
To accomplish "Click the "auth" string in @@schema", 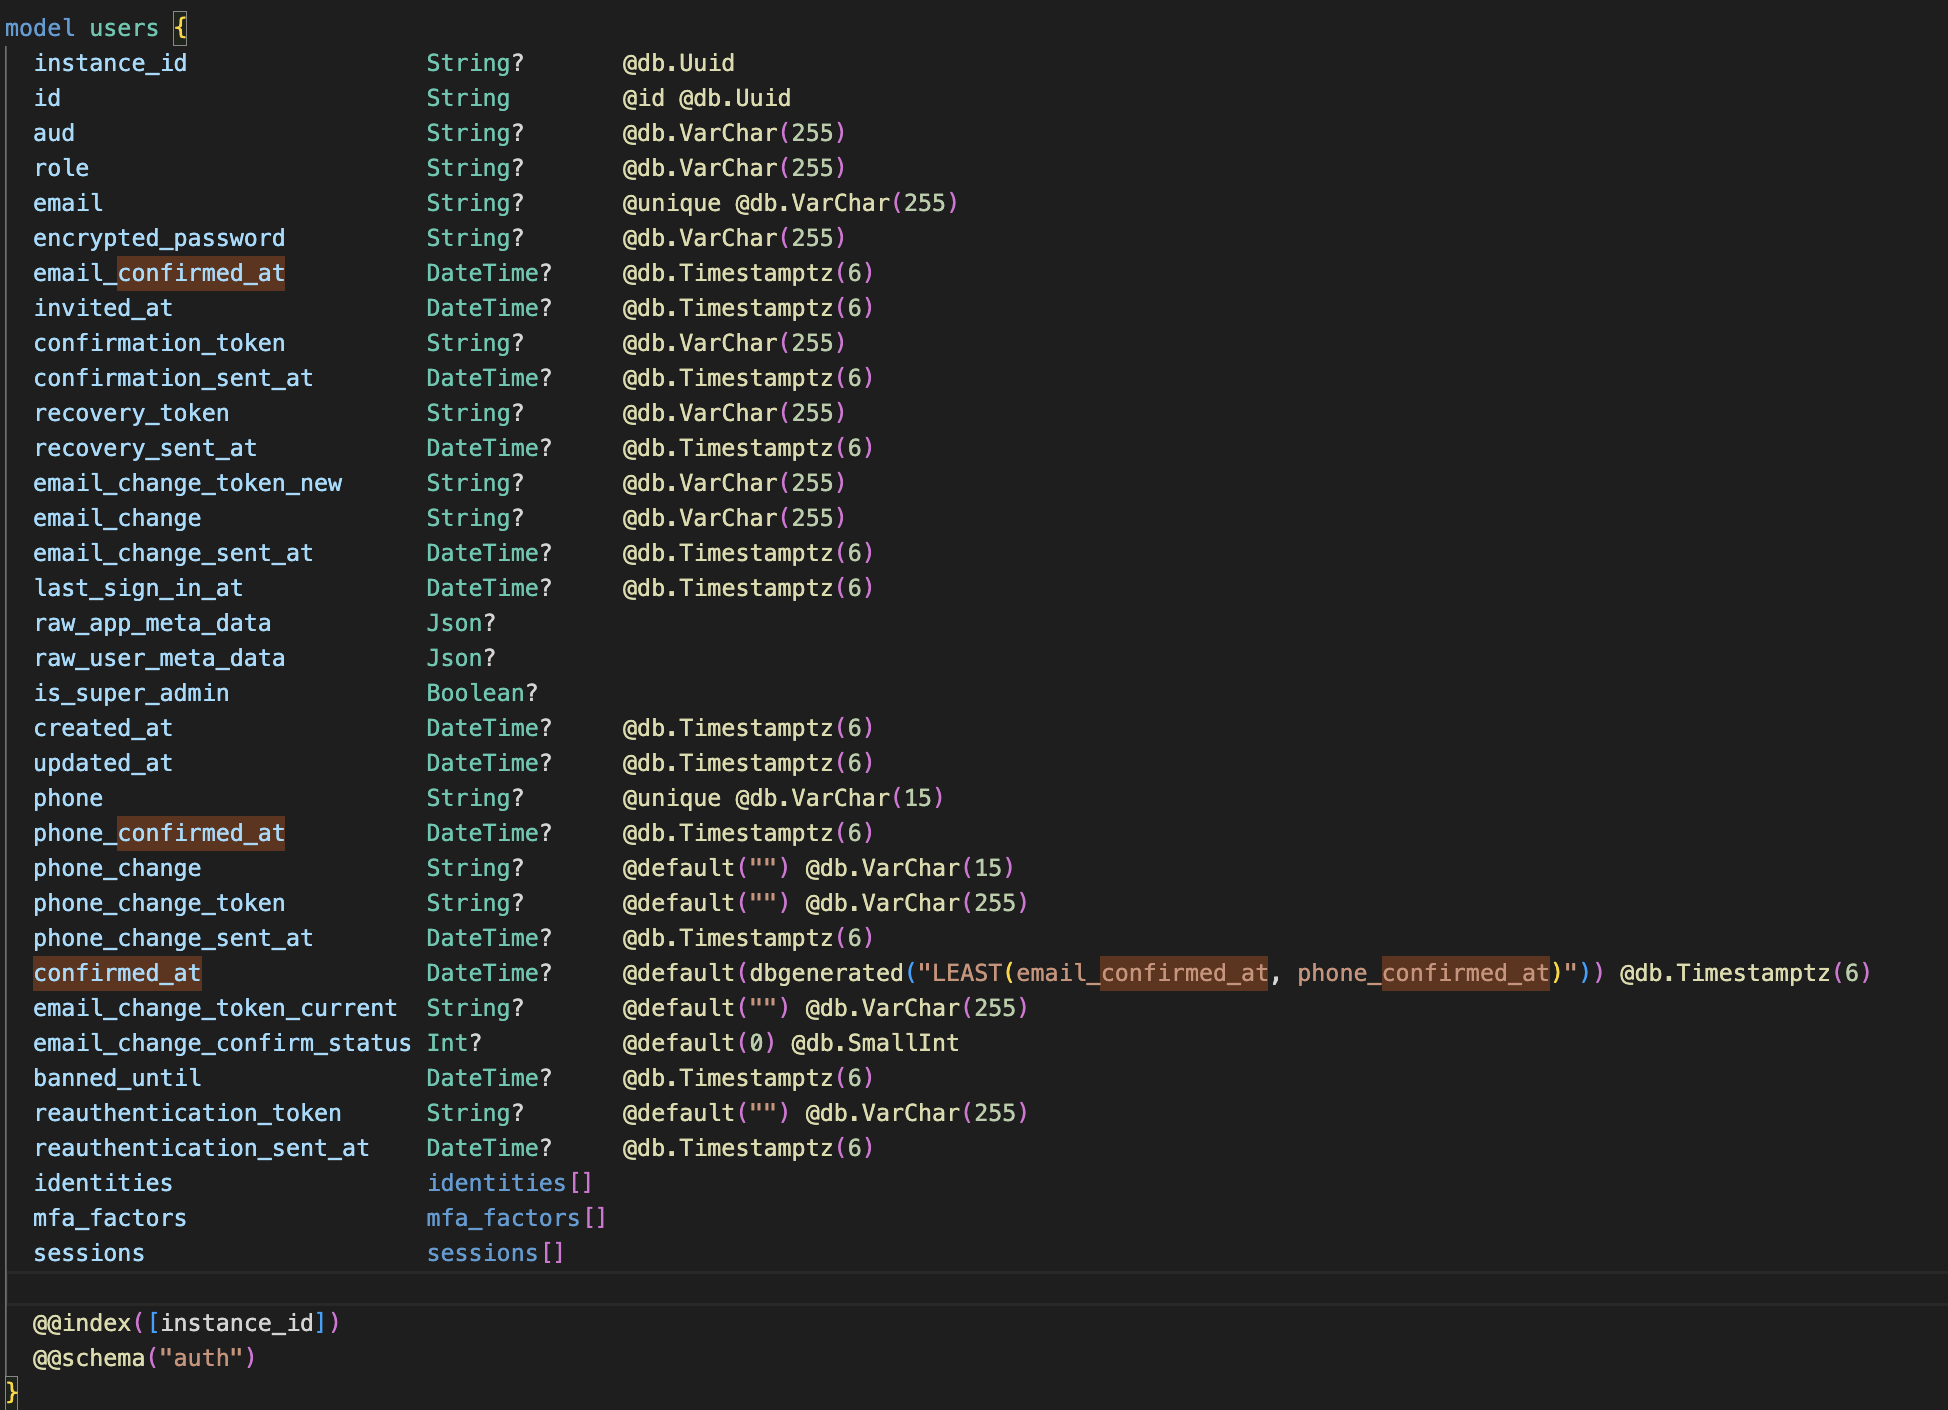I will pos(201,1358).
